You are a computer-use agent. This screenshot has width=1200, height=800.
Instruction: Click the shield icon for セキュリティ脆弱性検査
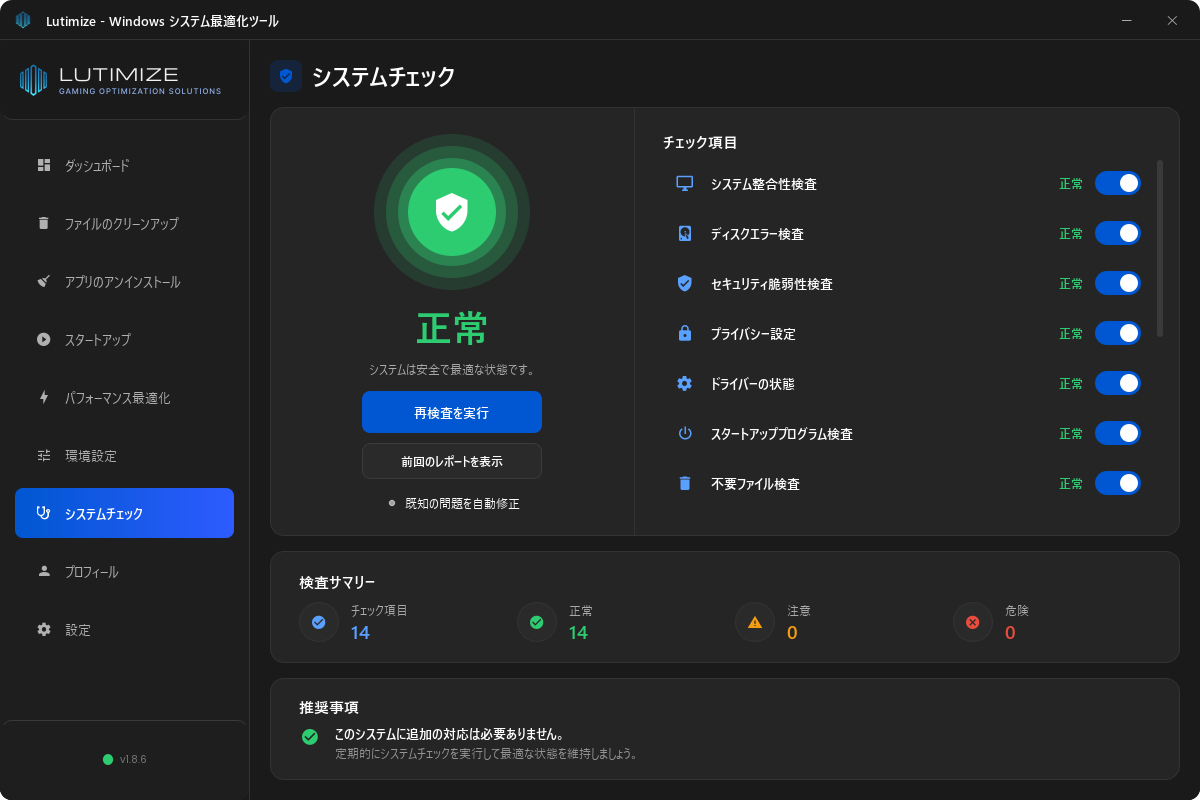685,283
